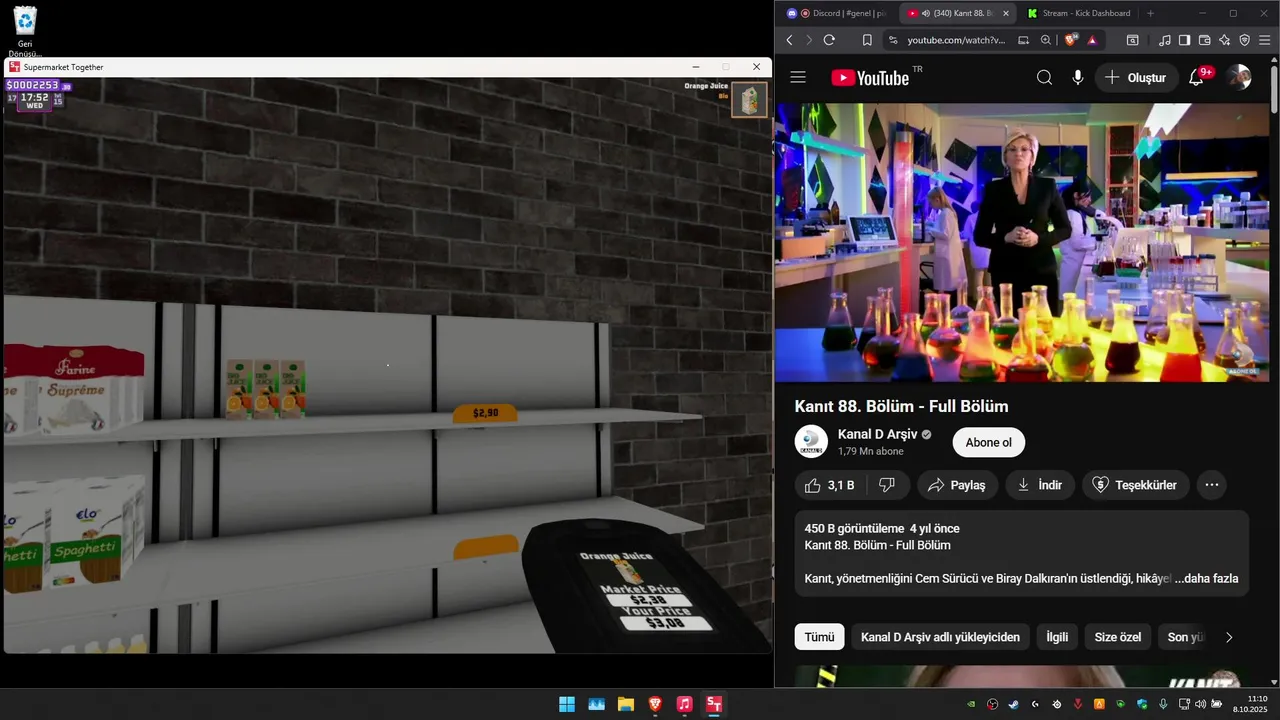
Task: Open the Recycle Bin desktop icon
Action: (25, 30)
